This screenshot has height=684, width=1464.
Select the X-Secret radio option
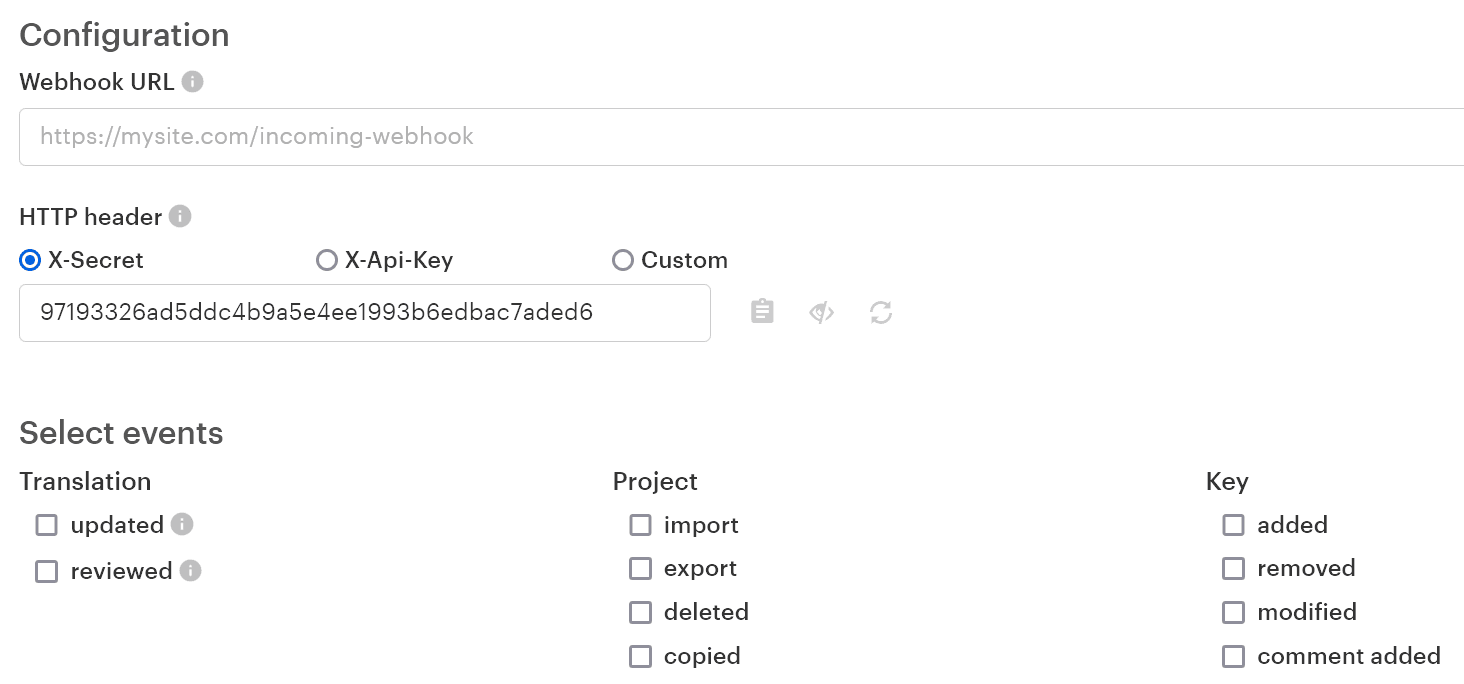pos(30,260)
